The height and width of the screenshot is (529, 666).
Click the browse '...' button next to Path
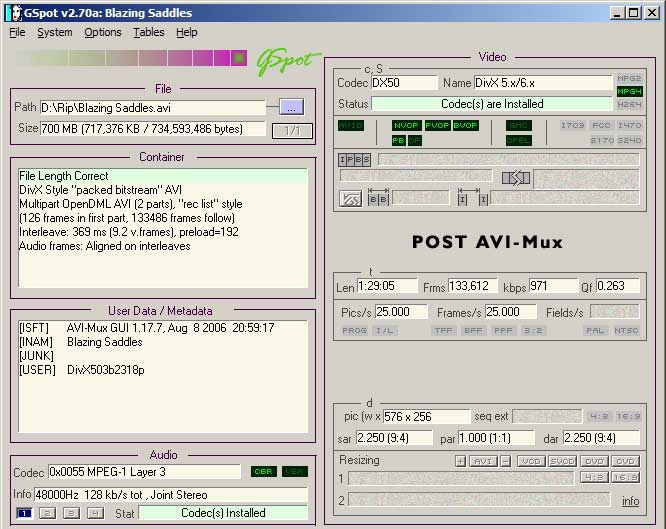click(291, 107)
